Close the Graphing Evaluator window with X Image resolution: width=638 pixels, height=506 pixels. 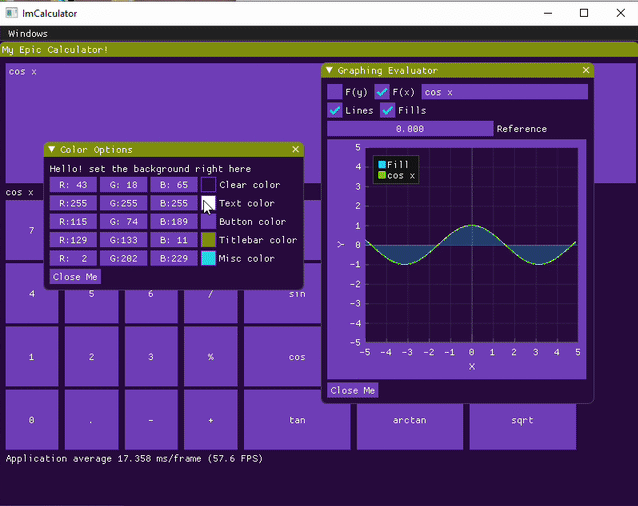click(586, 70)
